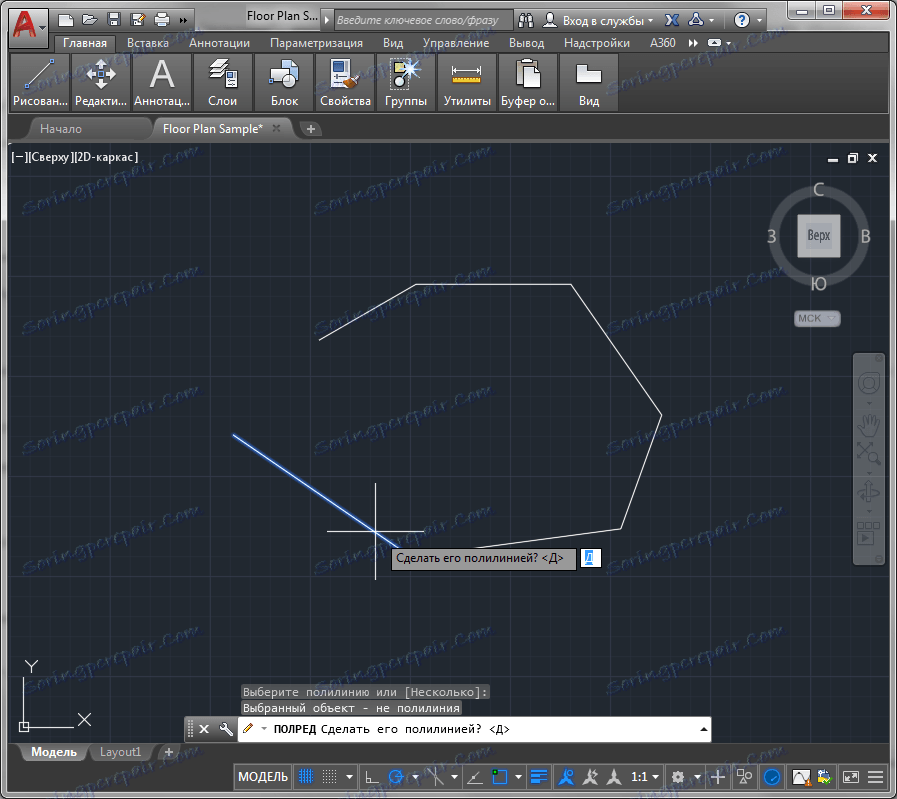The image size is (897, 799).
Task: Toggle ortho mode in status bar
Action: (x=371, y=776)
